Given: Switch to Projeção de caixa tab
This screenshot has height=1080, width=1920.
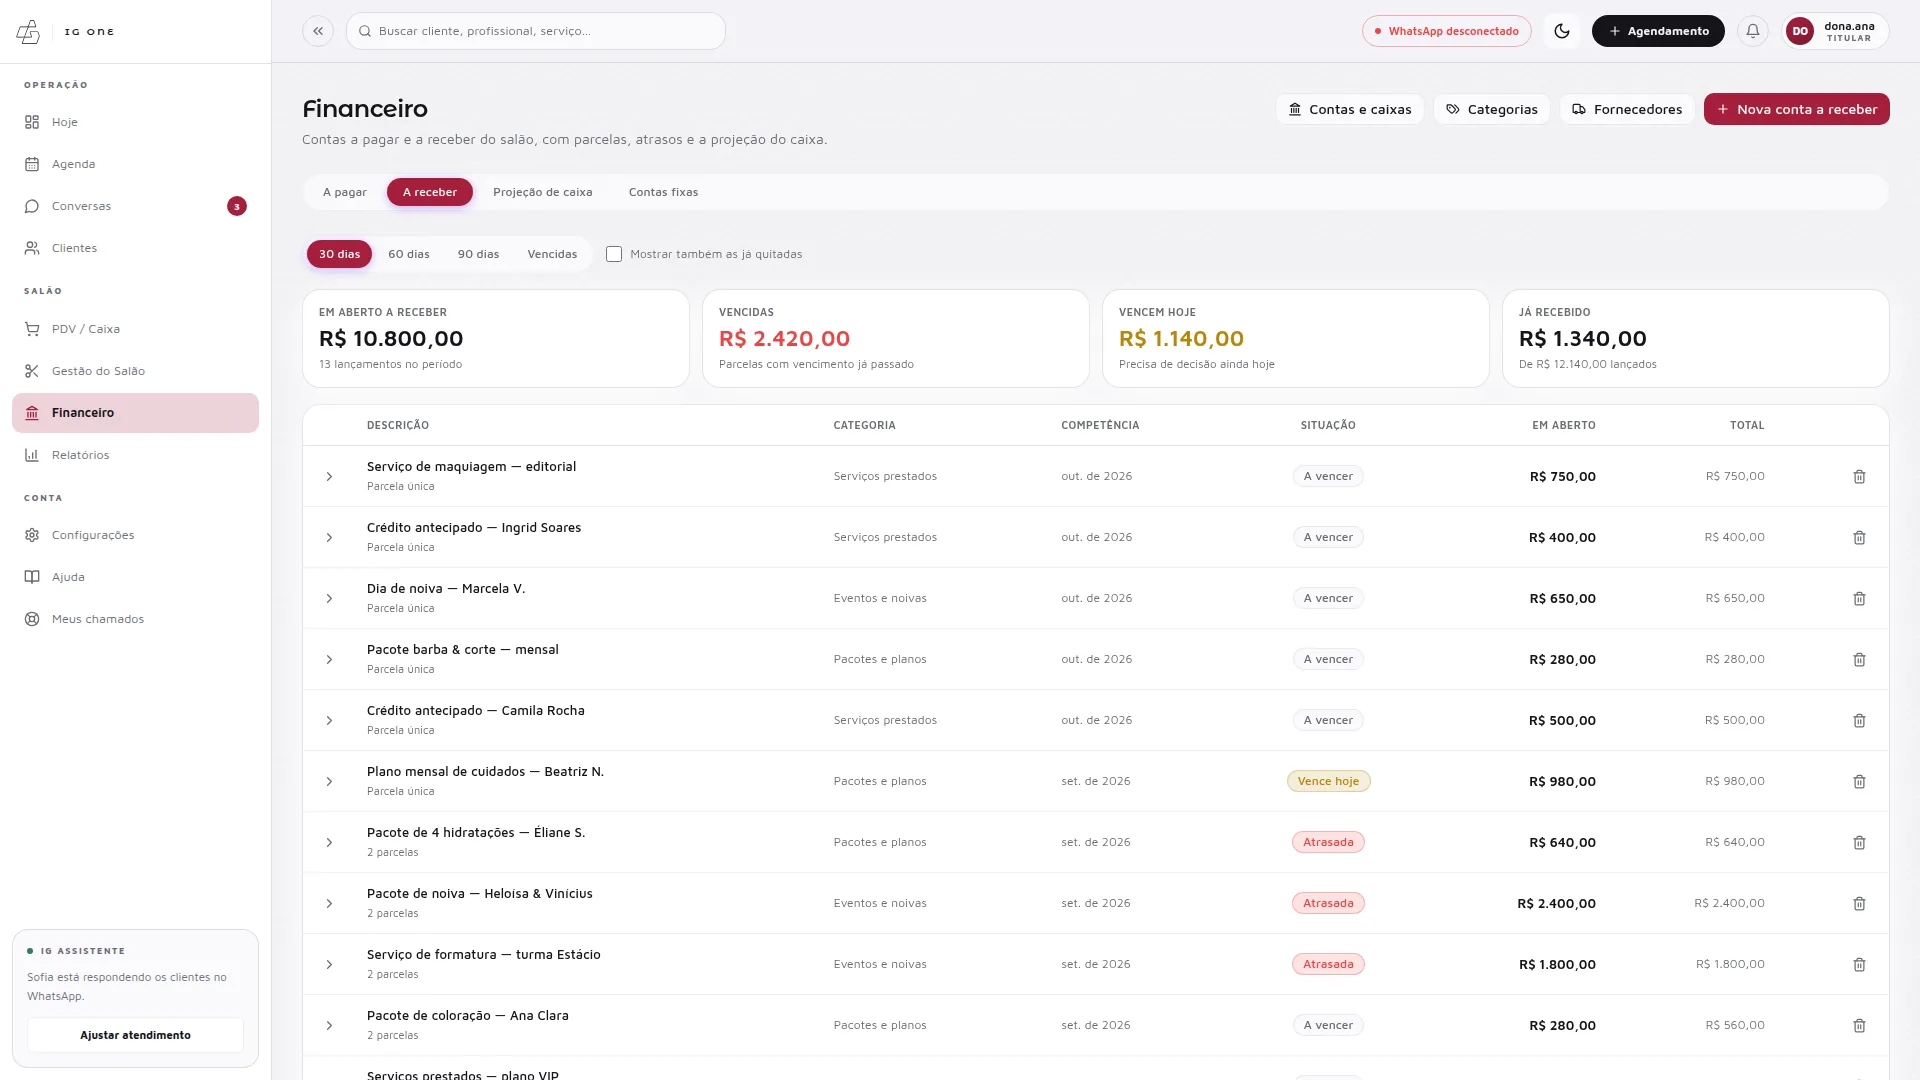Looking at the screenshot, I should 542,192.
